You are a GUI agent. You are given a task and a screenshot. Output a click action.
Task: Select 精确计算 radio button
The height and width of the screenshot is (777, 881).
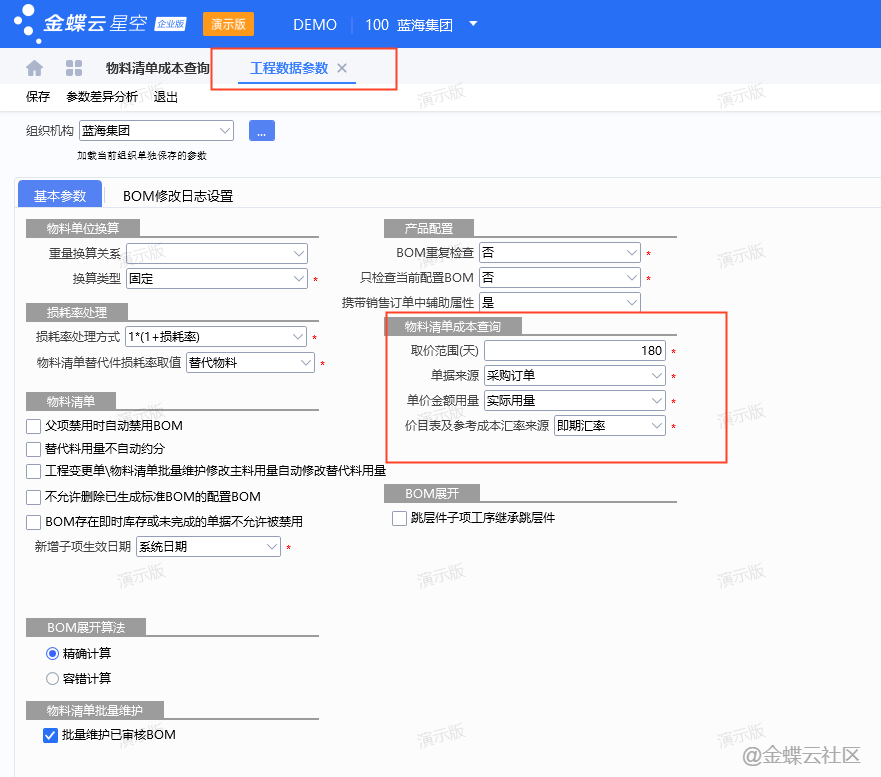click(x=53, y=654)
